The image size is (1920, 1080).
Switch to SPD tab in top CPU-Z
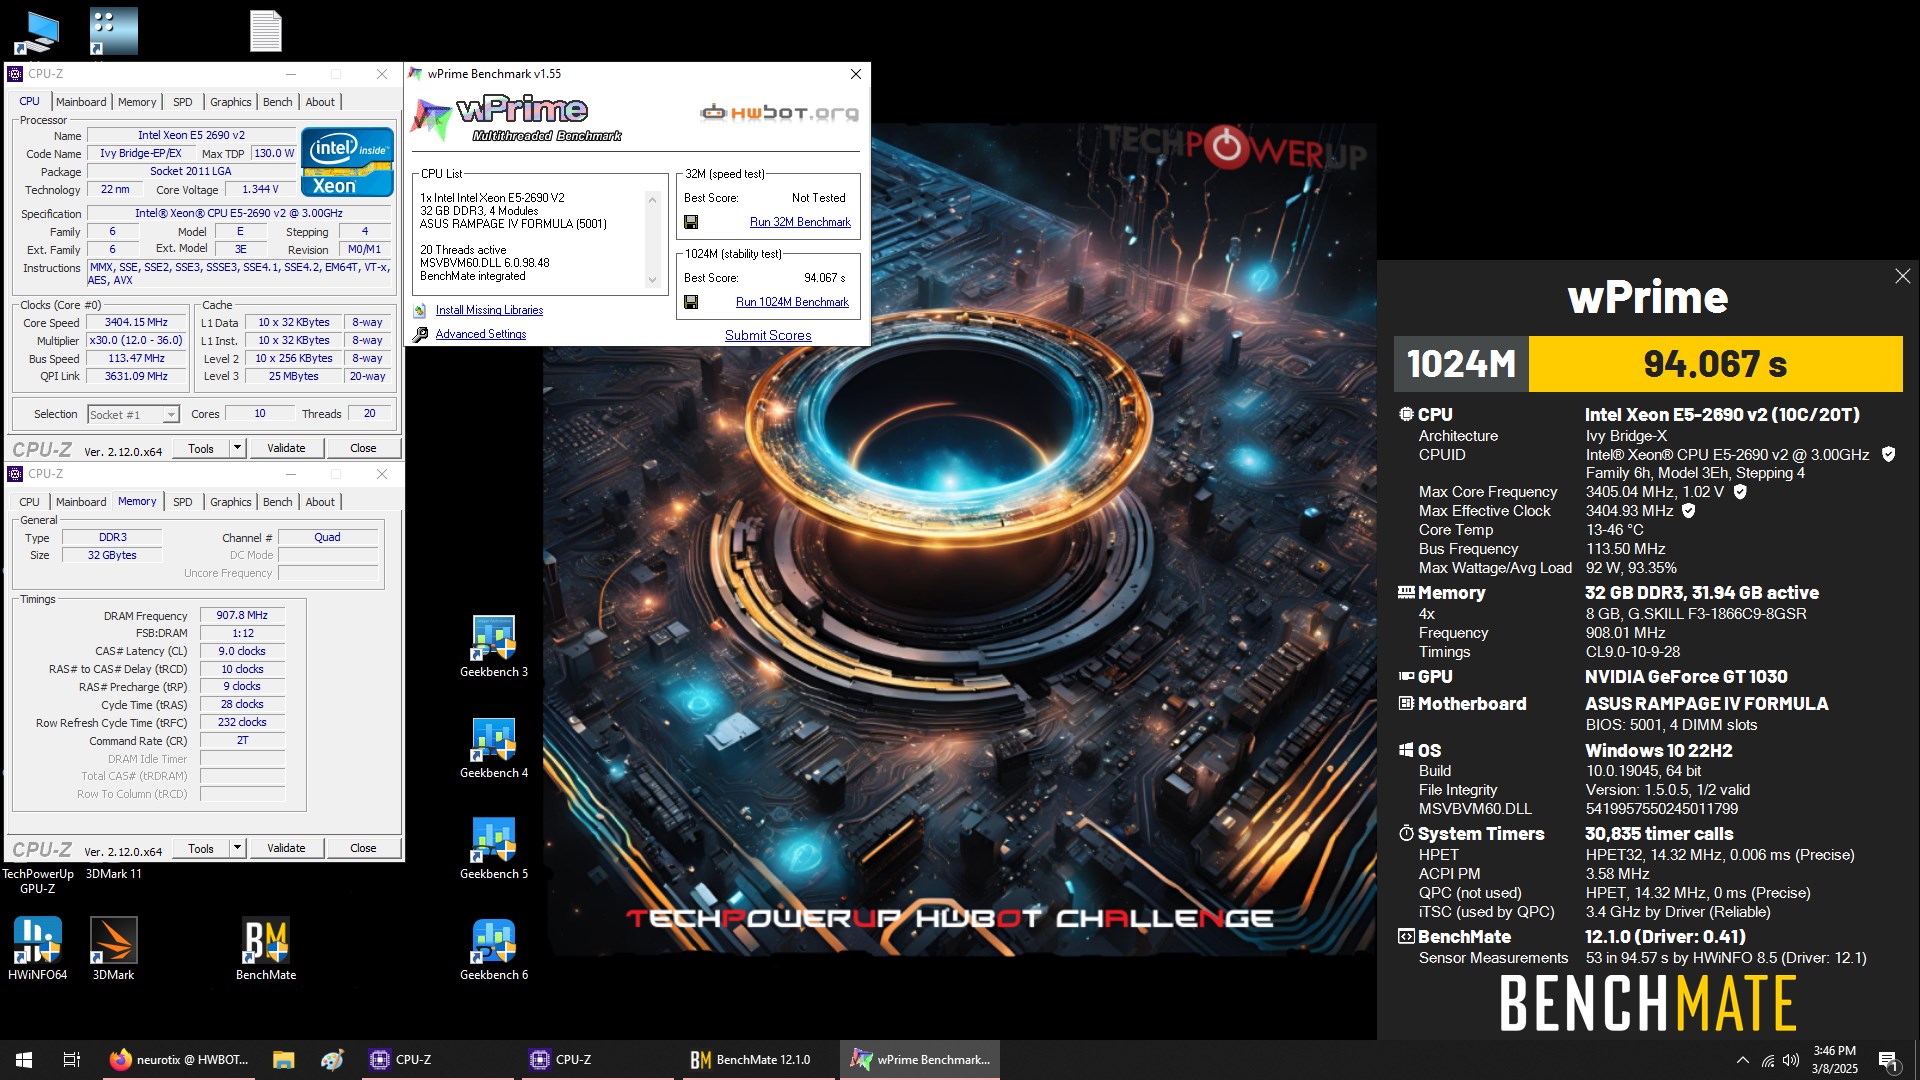182,102
